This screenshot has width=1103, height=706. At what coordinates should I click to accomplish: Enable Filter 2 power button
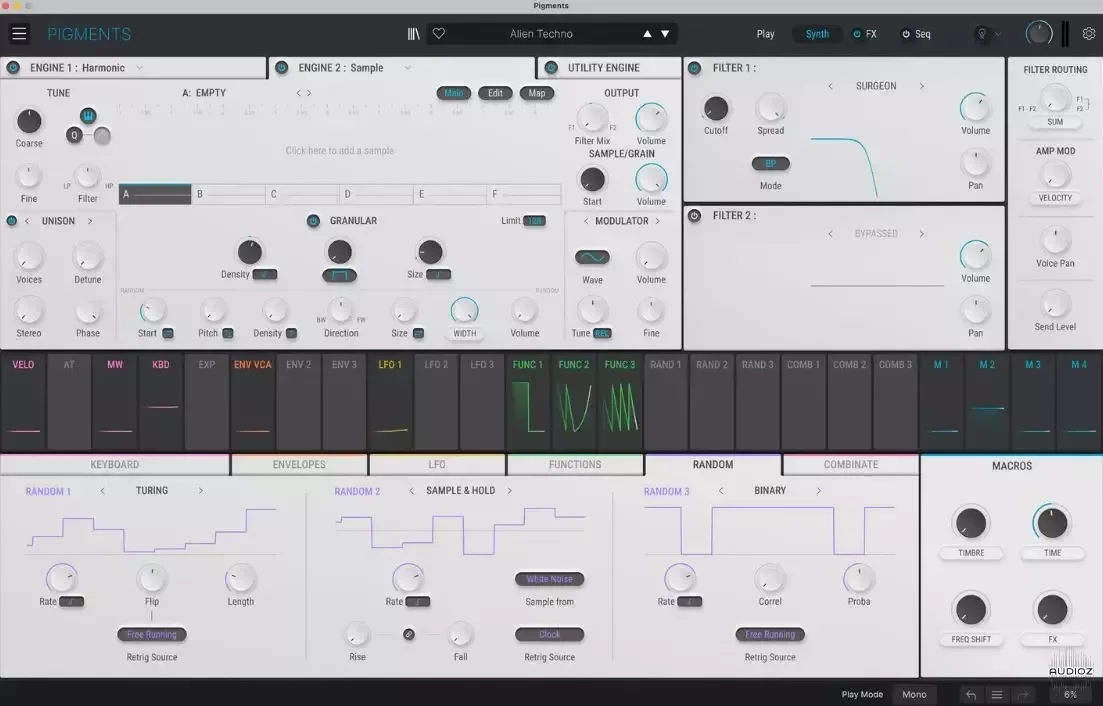[694, 216]
